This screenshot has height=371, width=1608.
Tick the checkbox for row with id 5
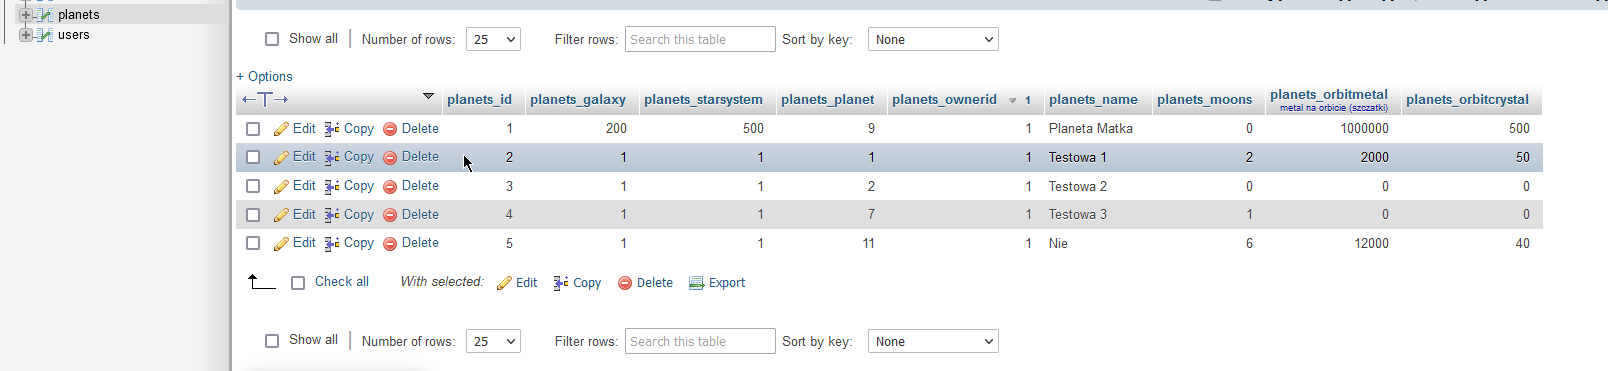(253, 243)
